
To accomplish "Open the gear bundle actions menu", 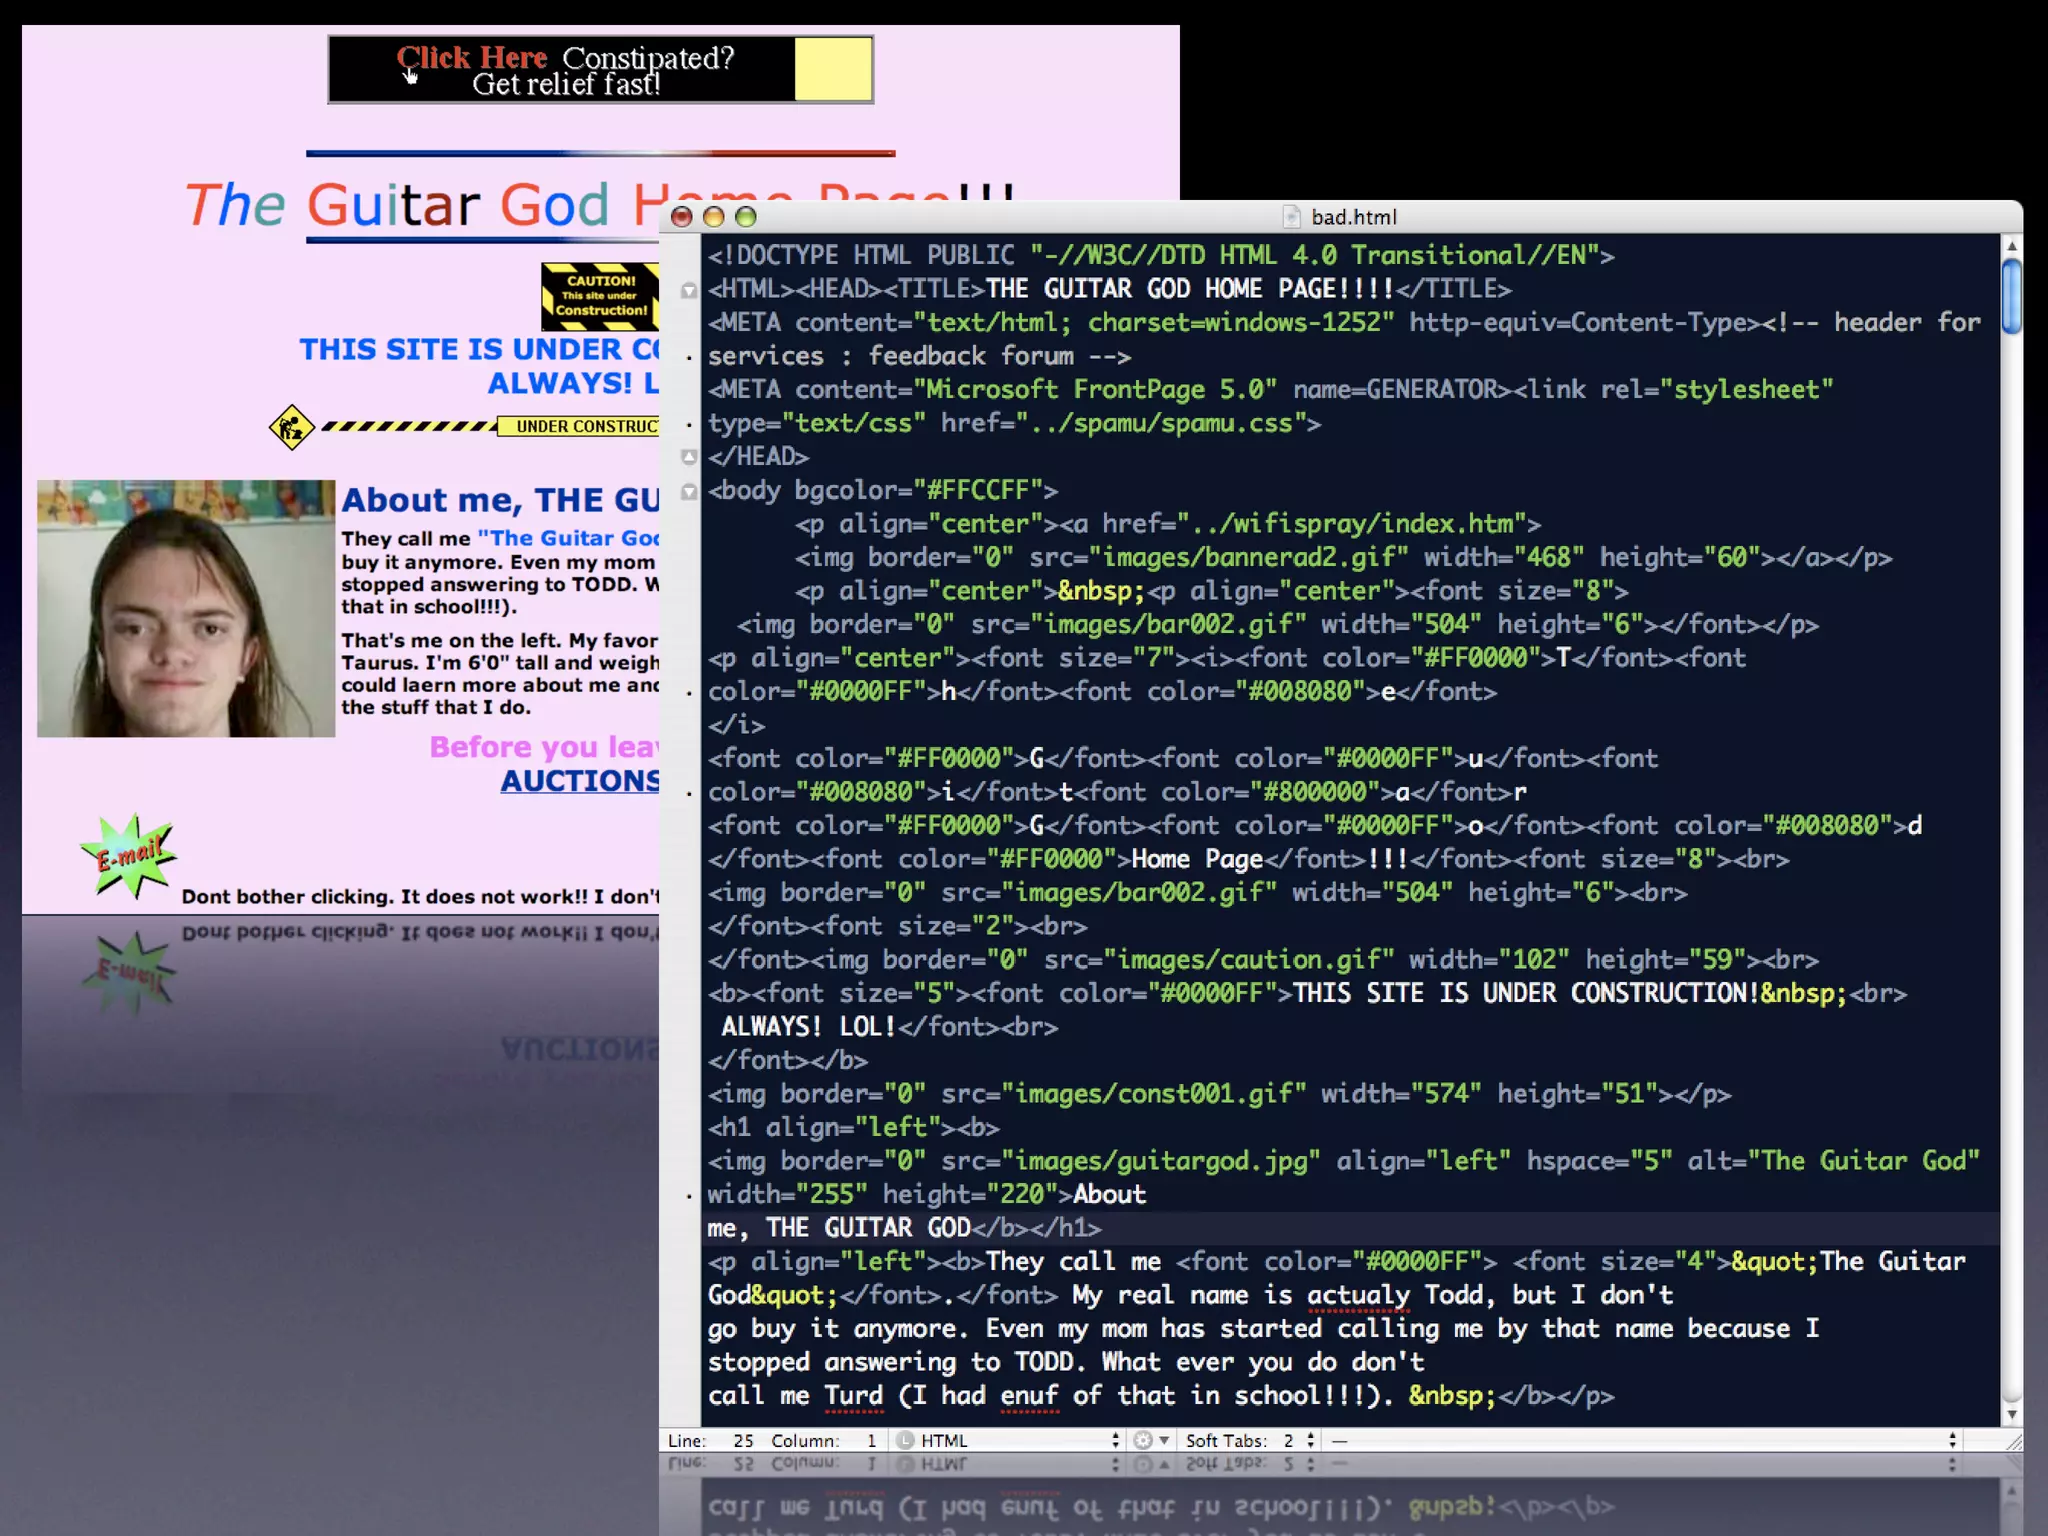I will [x=1151, y=1440].
